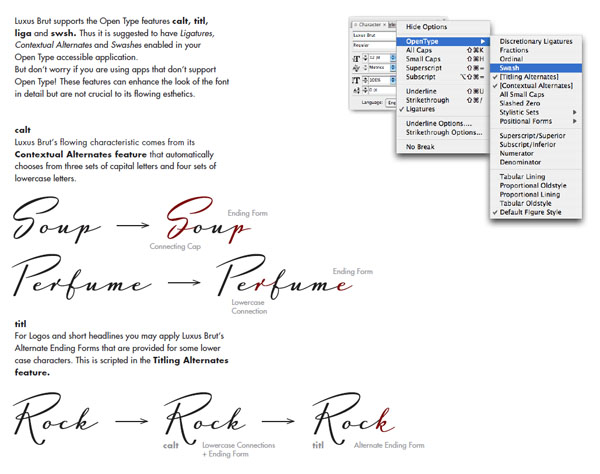Select Proportional Oldstyle figure style

point(536,185)
